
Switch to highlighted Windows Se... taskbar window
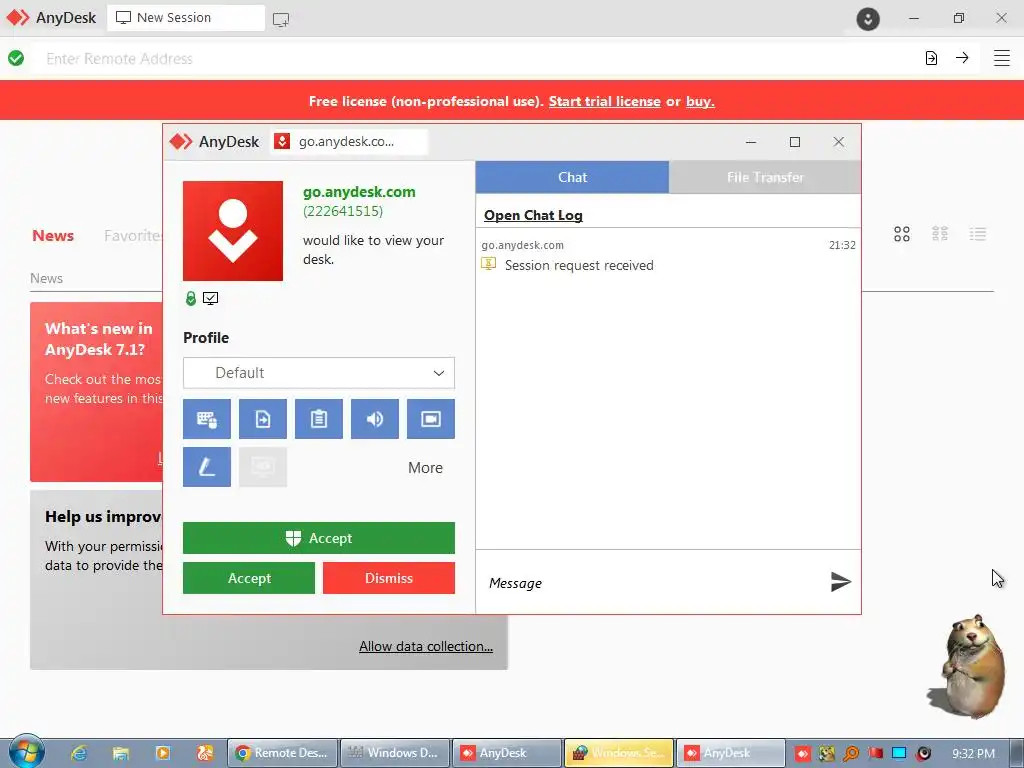point(619,753)
